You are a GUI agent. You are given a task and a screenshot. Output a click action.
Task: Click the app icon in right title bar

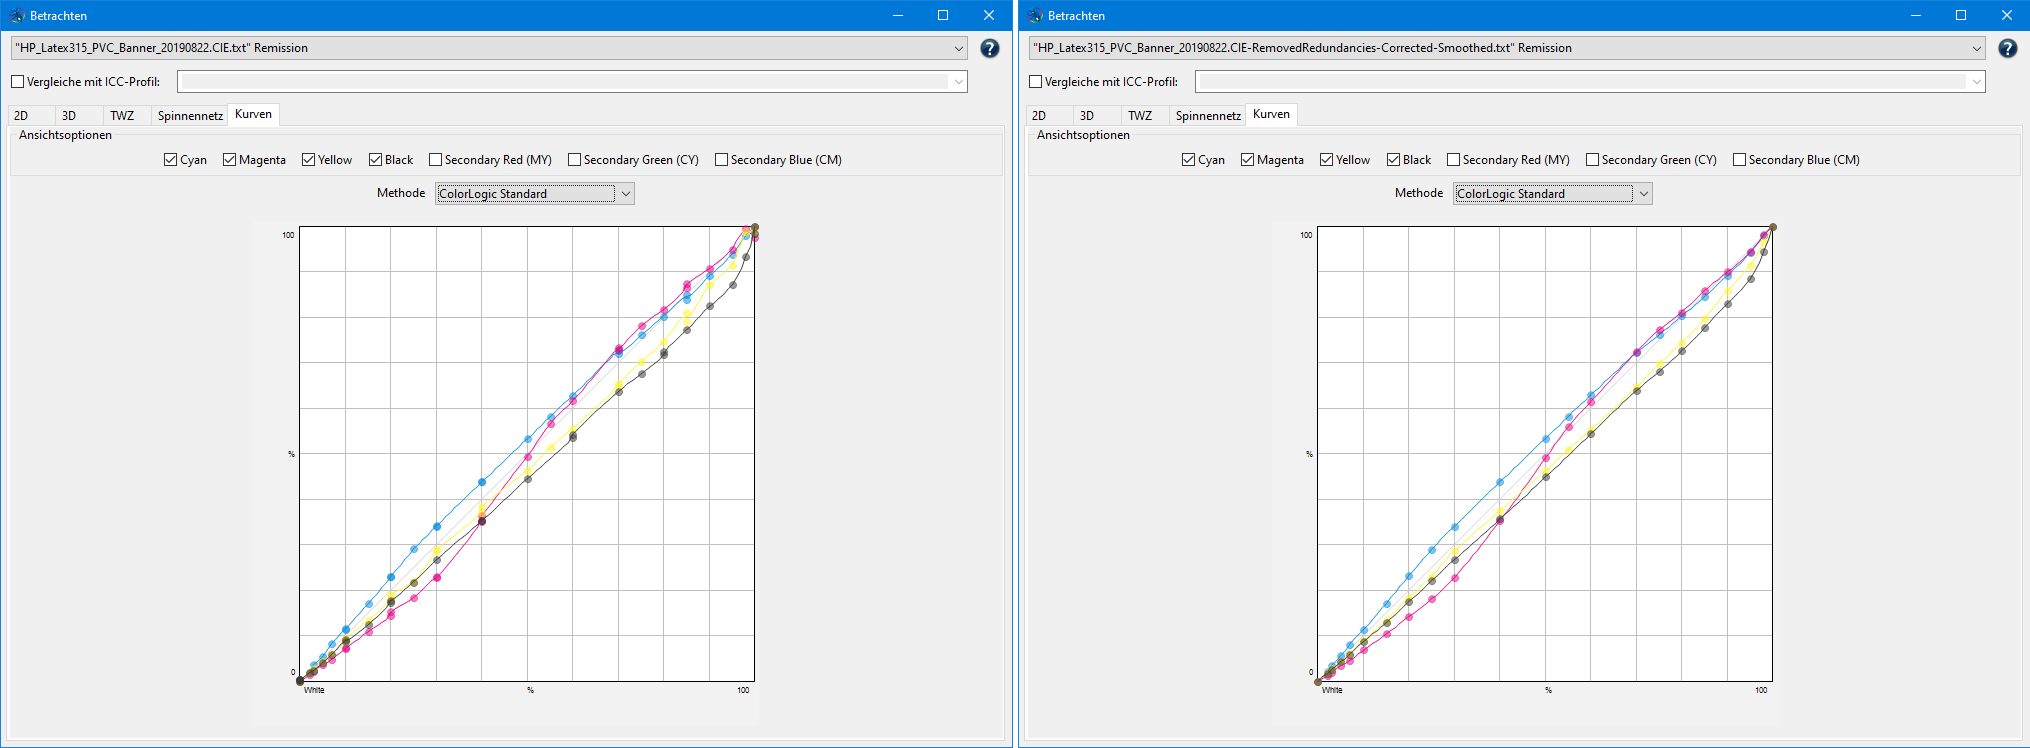pos(1035,15)
